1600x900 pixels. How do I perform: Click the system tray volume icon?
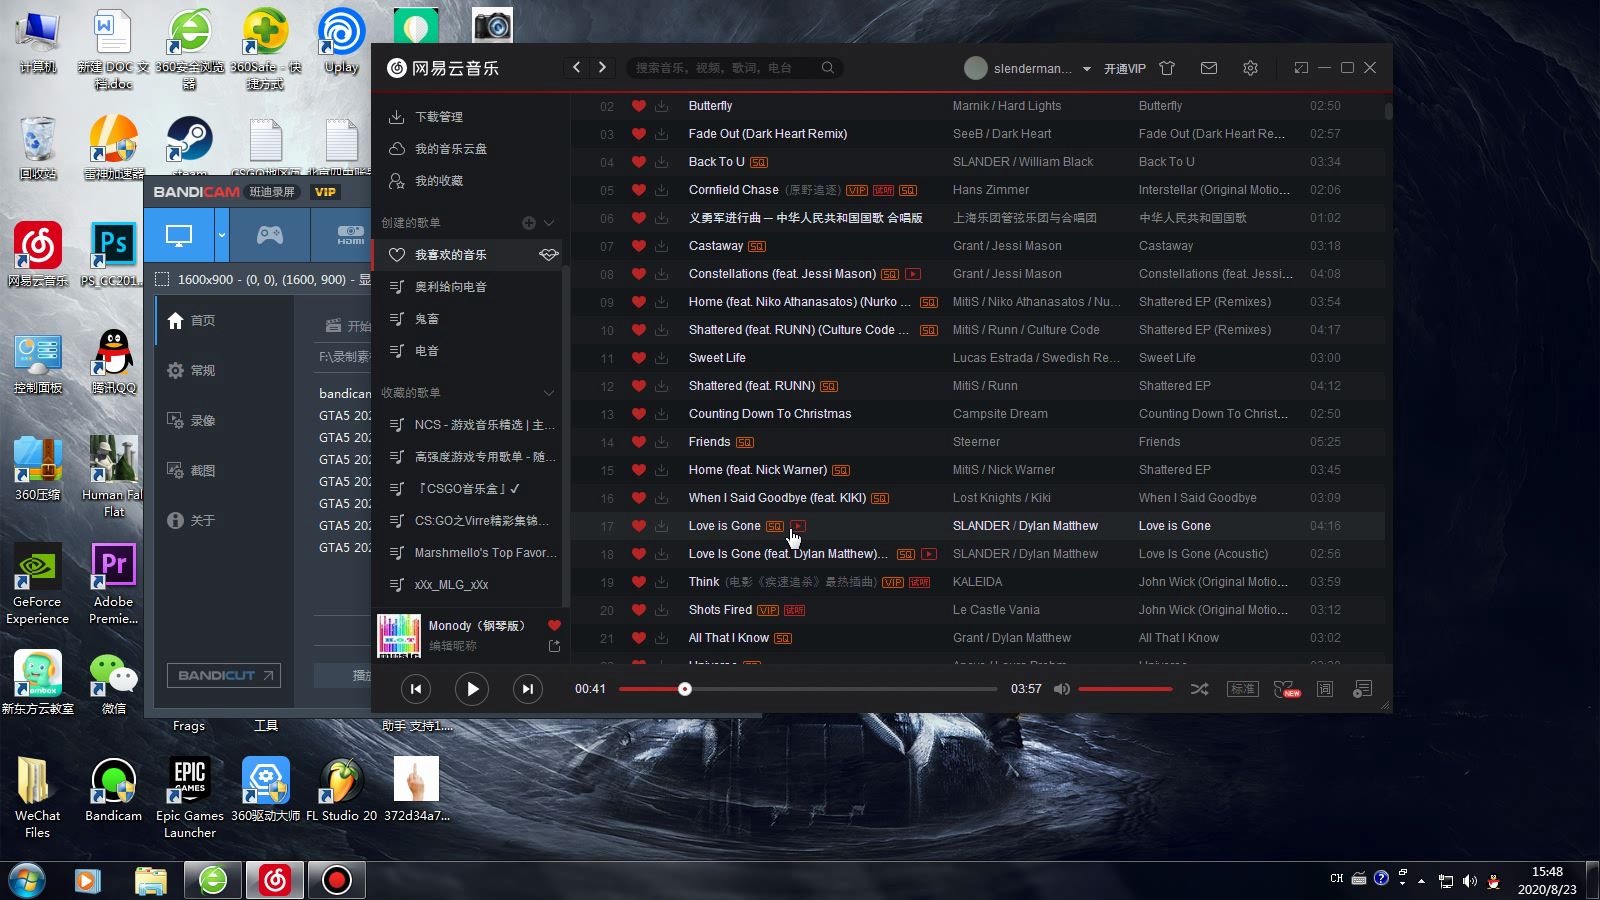point(1469,881)
